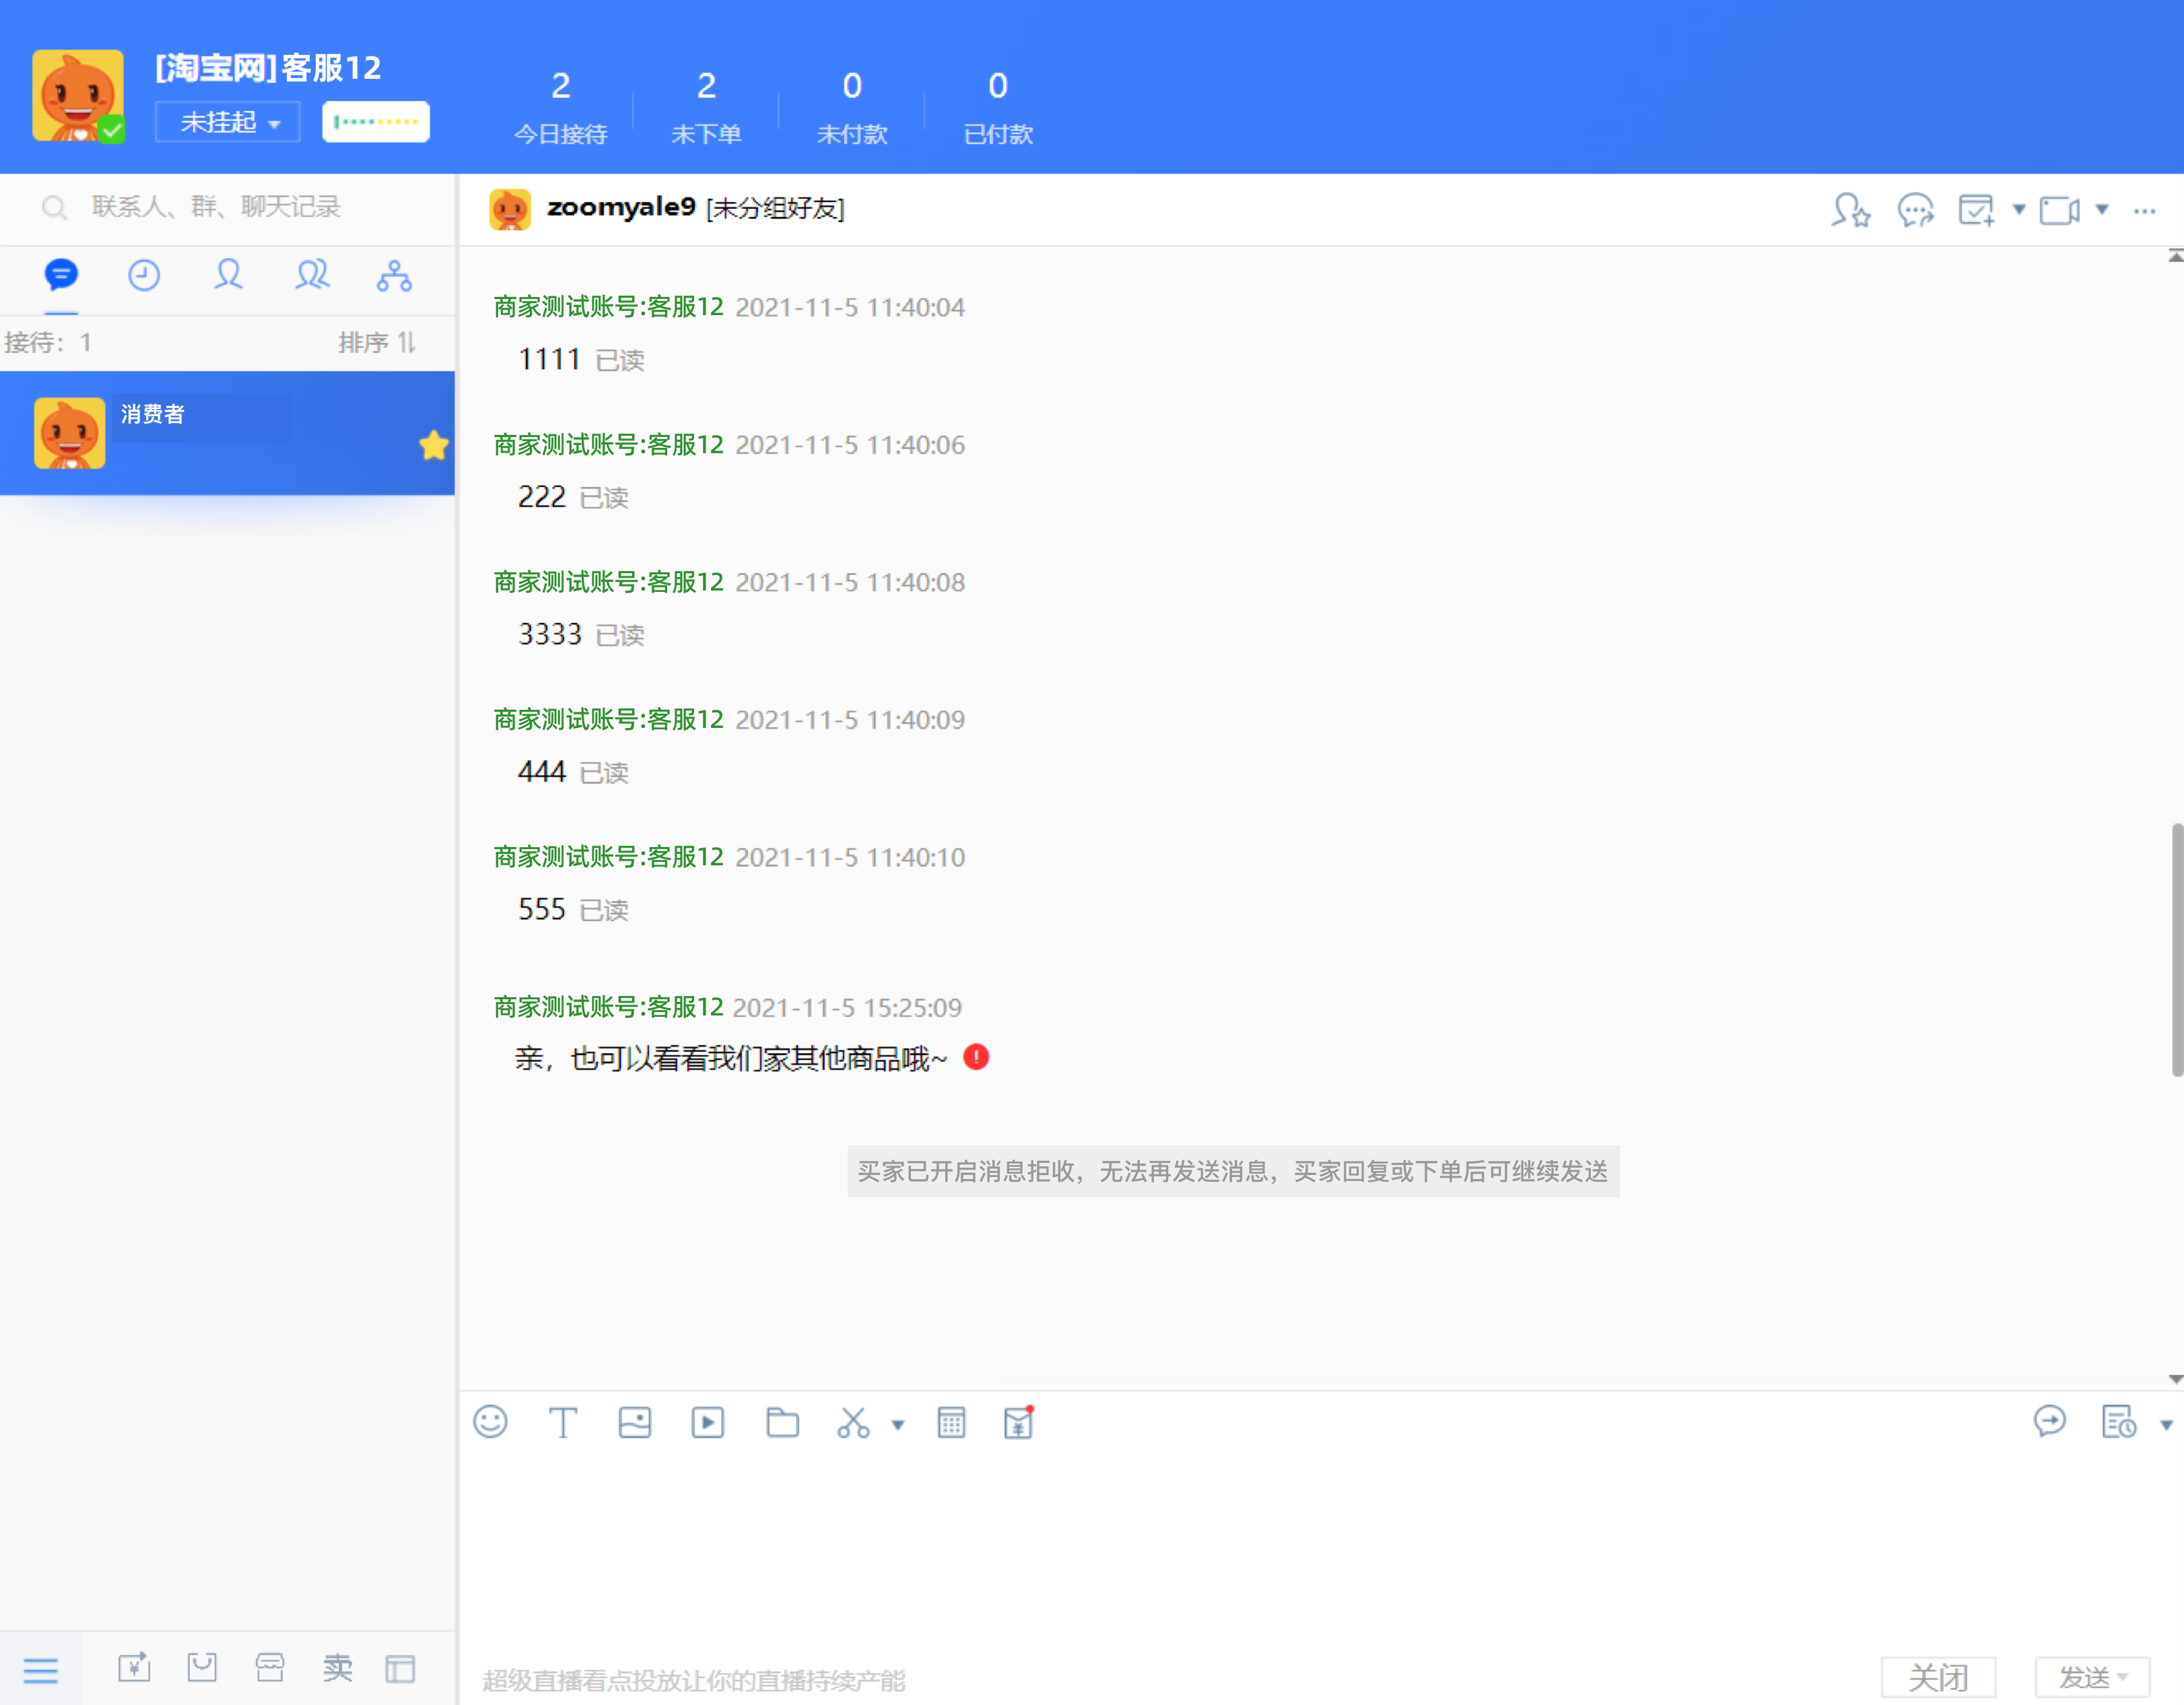Screen dimensions: 2184x1705
Task: Click the send video icon
Action: tap(708, 1422)
